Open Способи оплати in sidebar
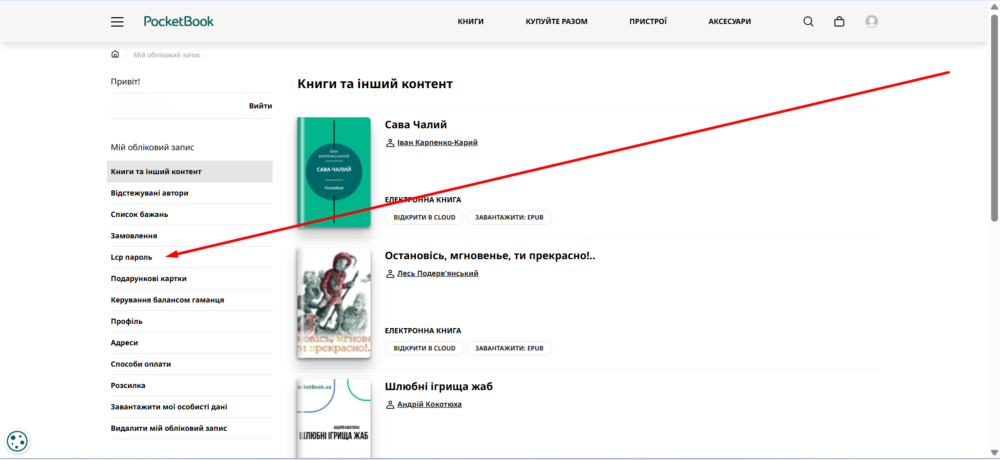 (x=190, y=364)
